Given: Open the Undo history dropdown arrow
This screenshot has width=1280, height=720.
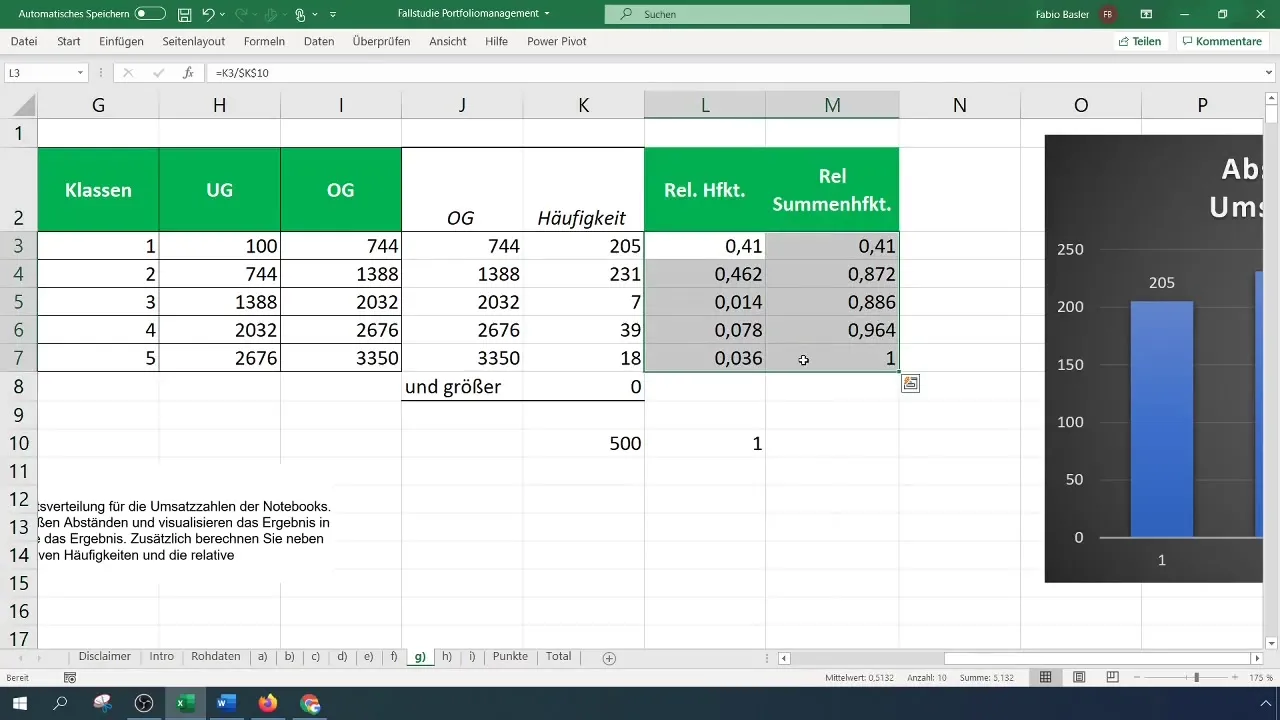Looking at the screenshot, I should [x=223, y=15].
